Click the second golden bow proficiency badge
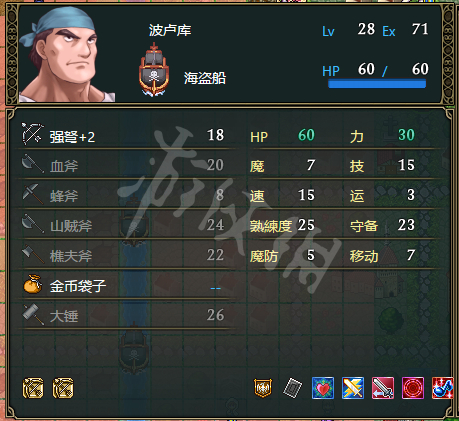This screenshot has height=421, width=459. [63, 388]
